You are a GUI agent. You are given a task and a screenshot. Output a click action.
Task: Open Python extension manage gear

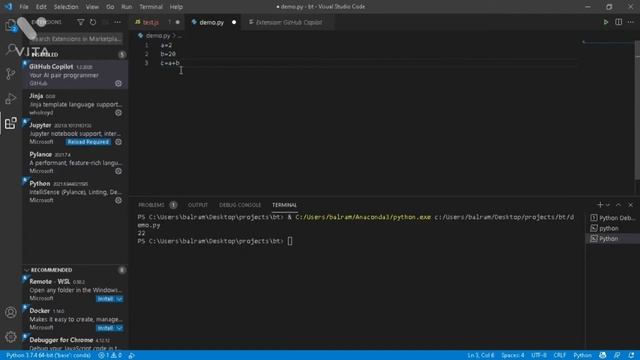point(118,200)
